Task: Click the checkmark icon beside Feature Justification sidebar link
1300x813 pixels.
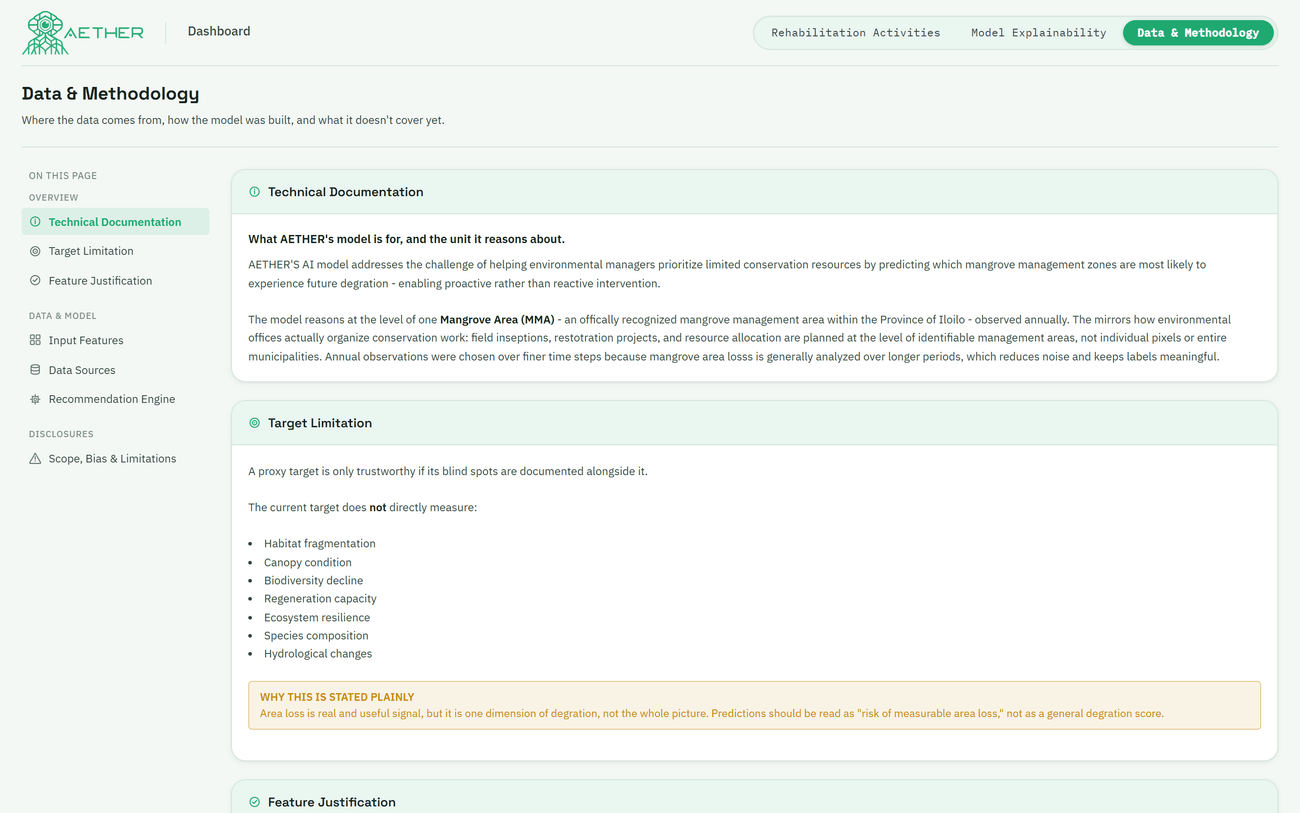Action: pos(35,281)
